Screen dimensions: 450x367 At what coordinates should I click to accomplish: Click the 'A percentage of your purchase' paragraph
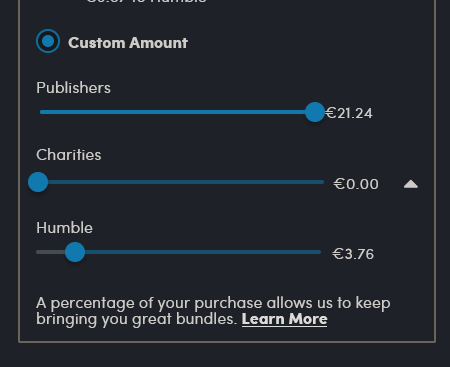tap(213, 311)
